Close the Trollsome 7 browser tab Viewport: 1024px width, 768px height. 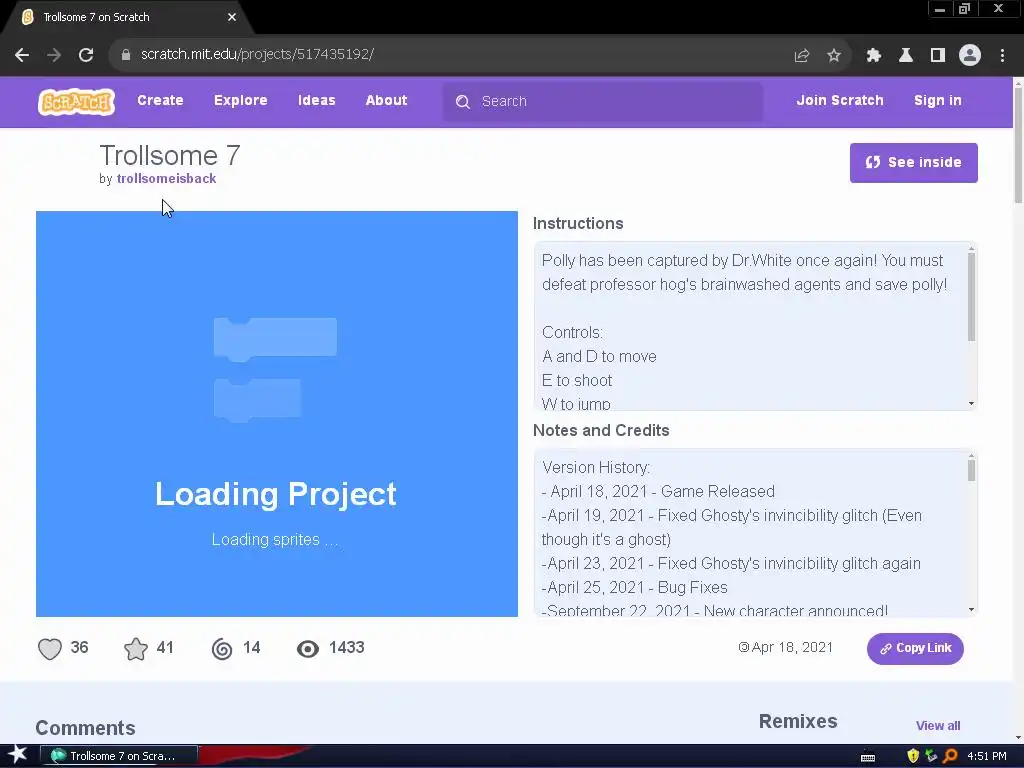(x=232, y=18)
